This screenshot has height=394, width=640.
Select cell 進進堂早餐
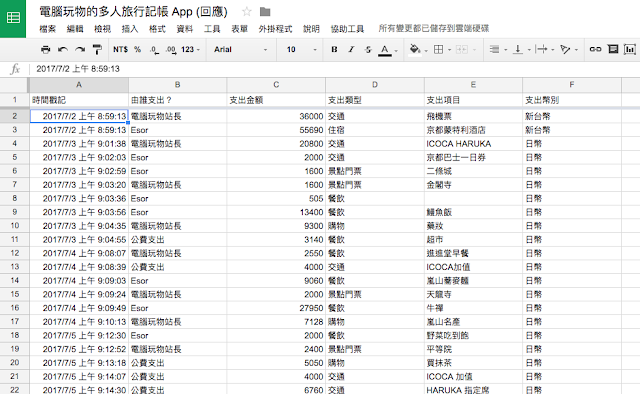[x=473, y=253]
